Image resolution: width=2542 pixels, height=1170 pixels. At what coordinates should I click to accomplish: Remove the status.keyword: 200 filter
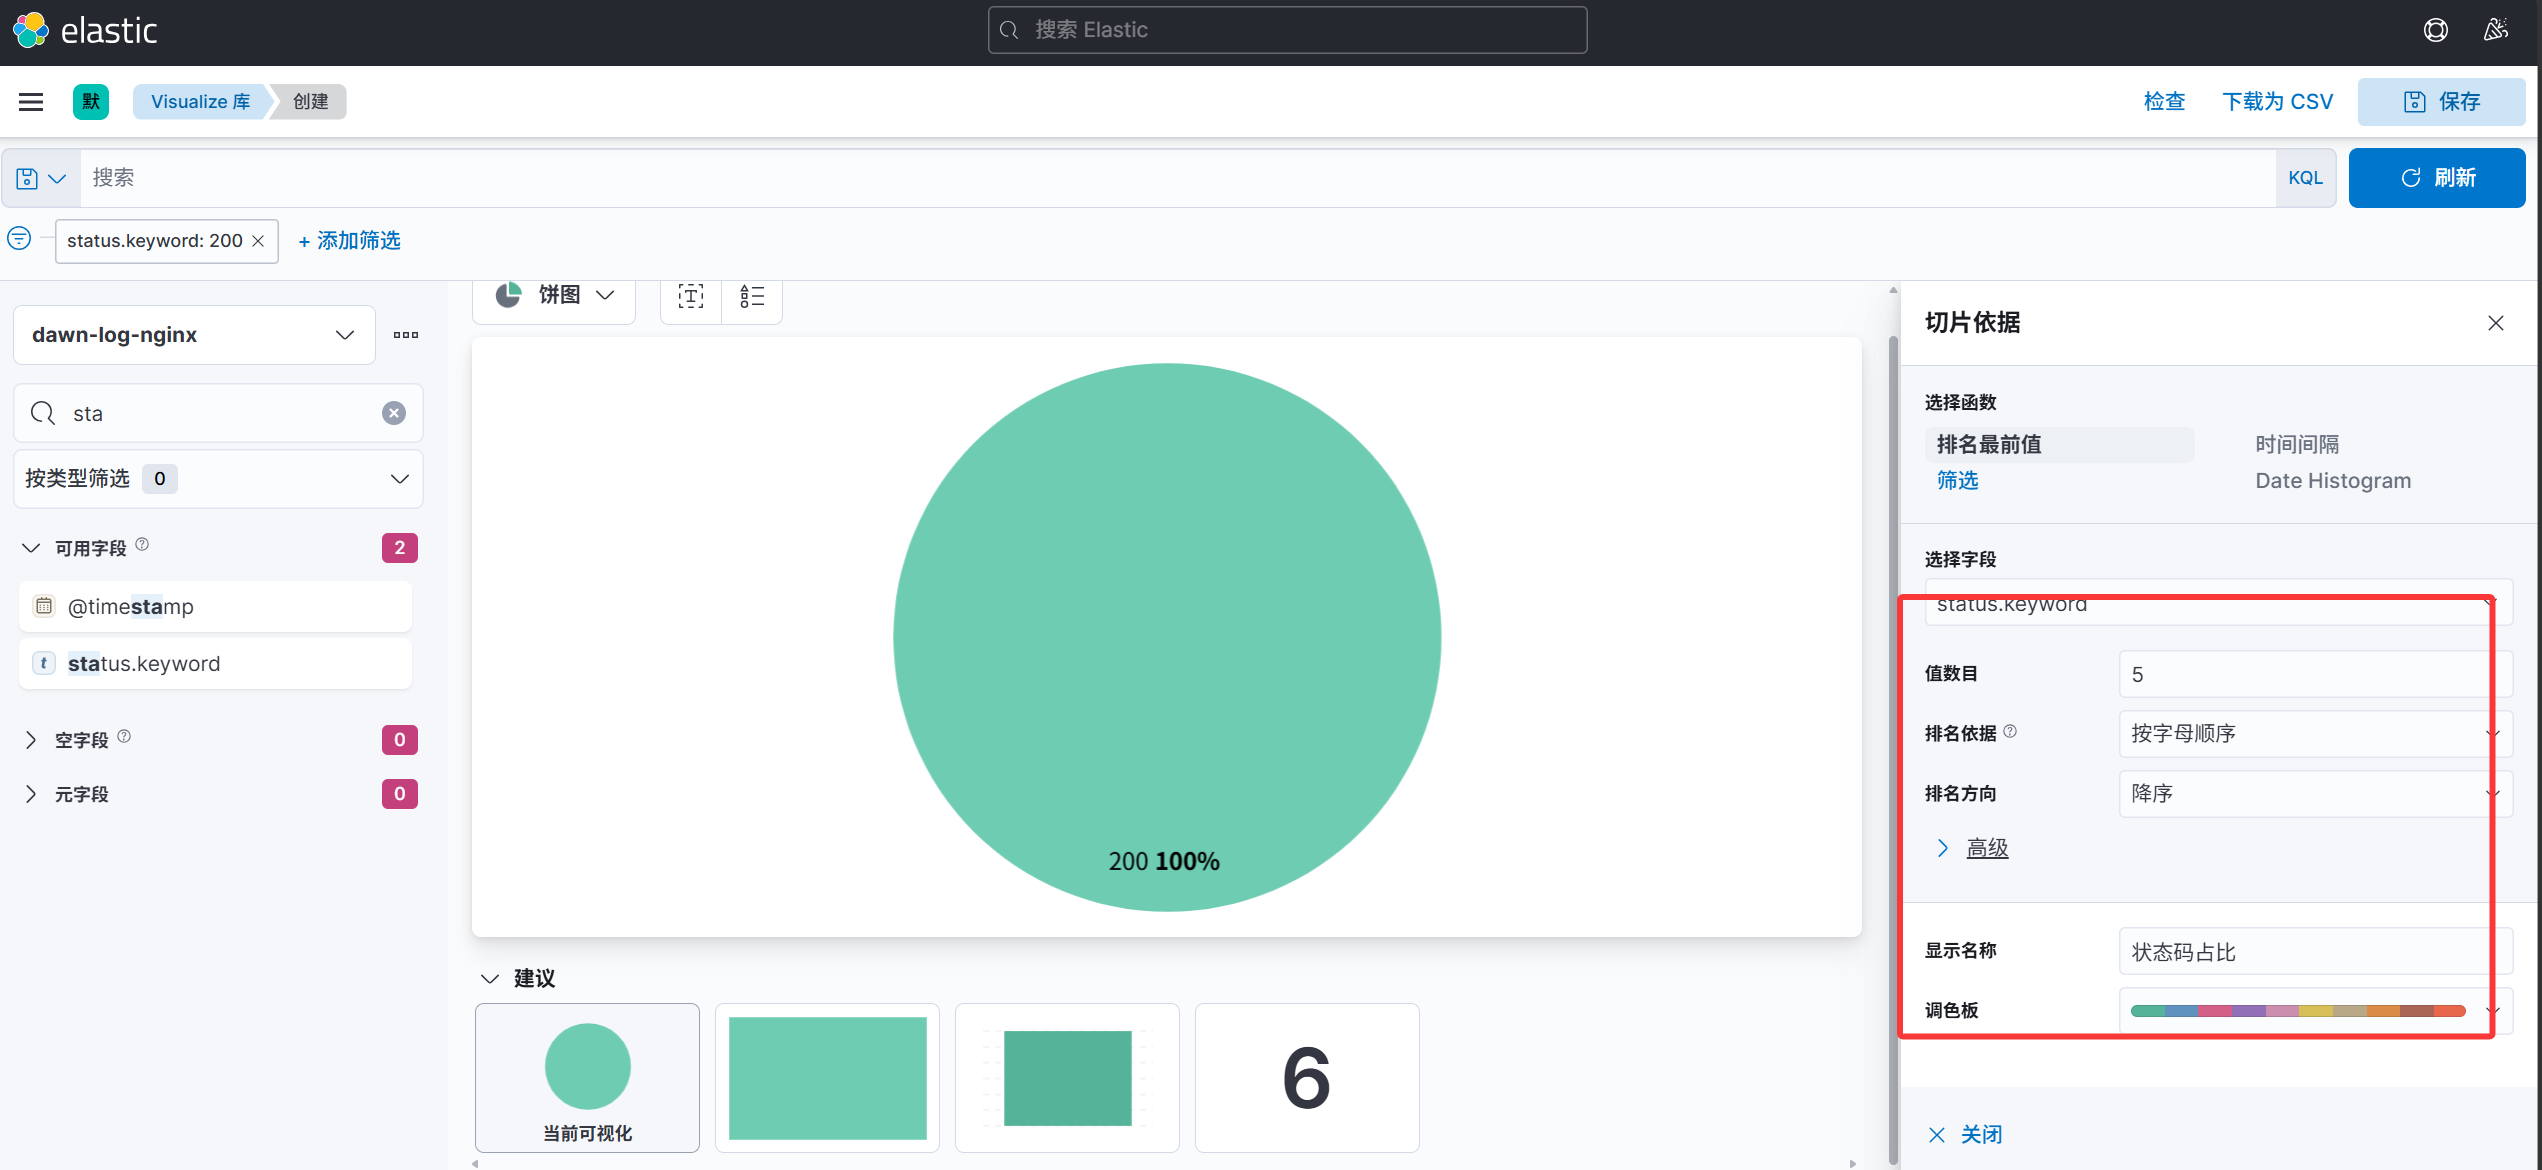pyautogui.click(x=258, y=241)
